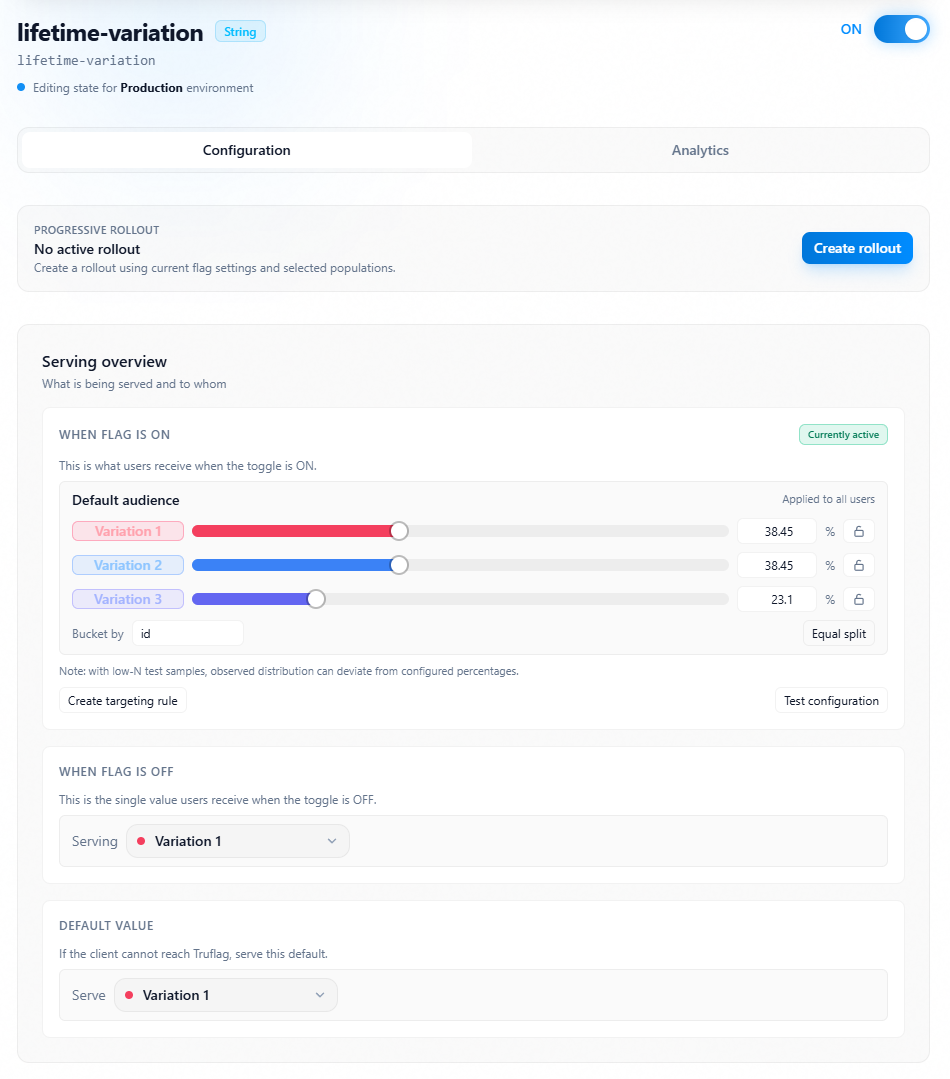Click the lock icon for Variation 1
The image size is (950, 1079).
(x=858, y=531)
